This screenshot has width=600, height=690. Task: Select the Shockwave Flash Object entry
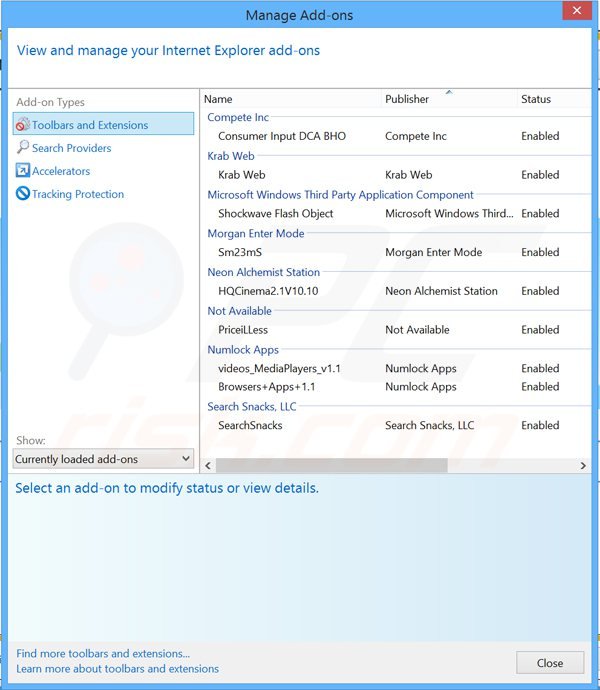[275, 213]
